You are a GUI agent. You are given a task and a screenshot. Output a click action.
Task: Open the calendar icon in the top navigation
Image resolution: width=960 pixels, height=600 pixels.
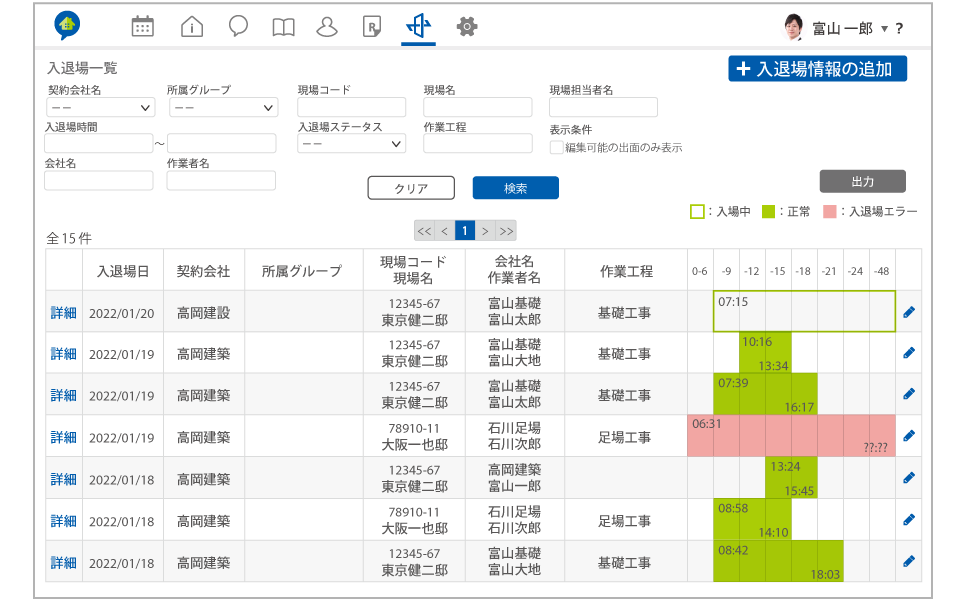click(142, 26)
